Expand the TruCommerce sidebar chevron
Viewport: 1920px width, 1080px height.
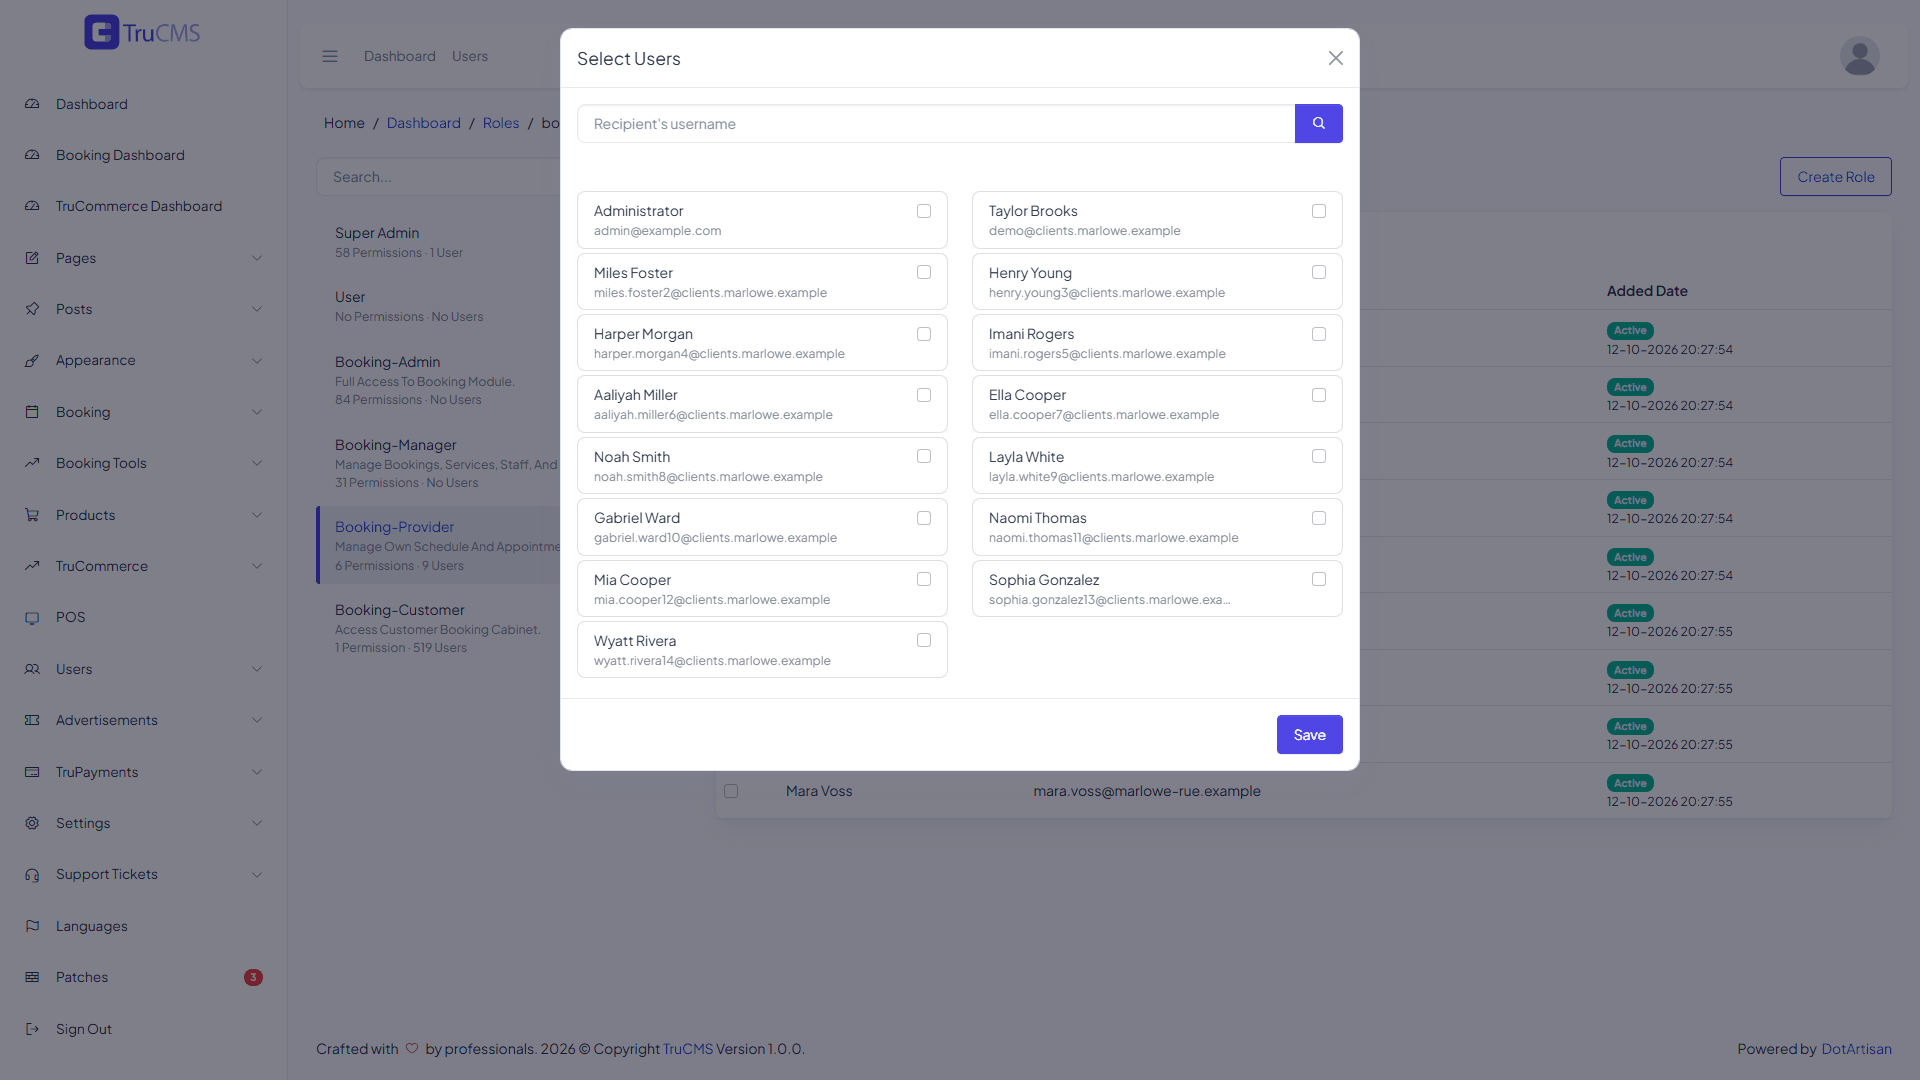[257, 566]
